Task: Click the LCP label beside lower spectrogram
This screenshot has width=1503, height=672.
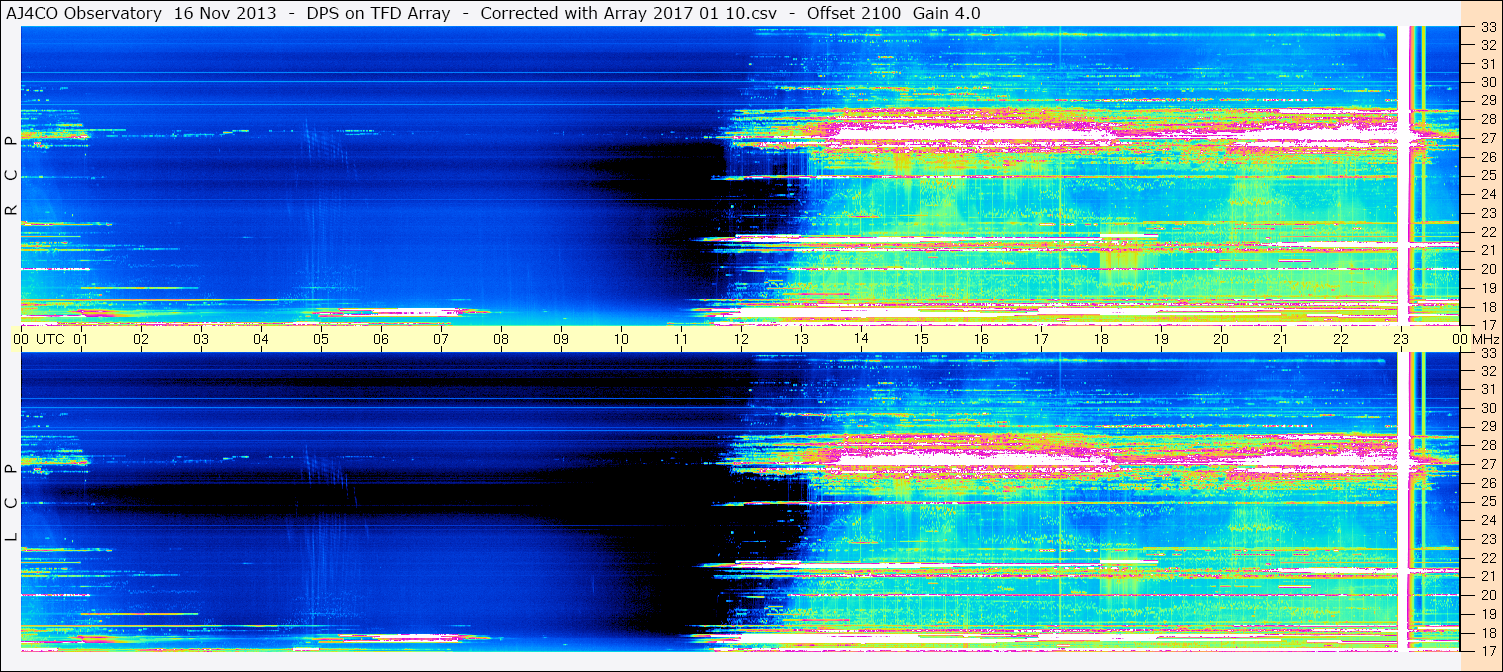Action: click(x=11, y=503)
